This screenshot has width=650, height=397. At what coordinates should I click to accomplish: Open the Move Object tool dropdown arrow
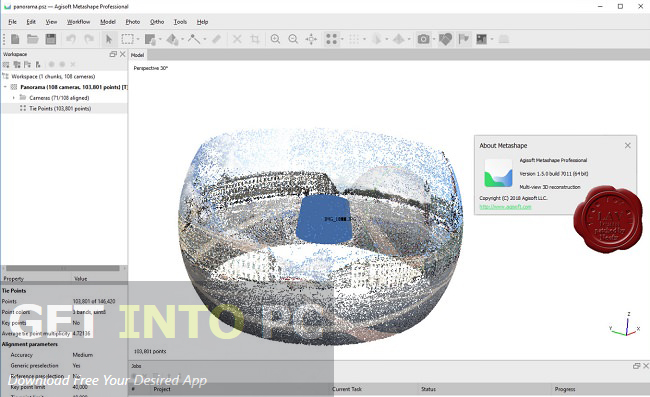pyautogui.click(x=183, y=39)
